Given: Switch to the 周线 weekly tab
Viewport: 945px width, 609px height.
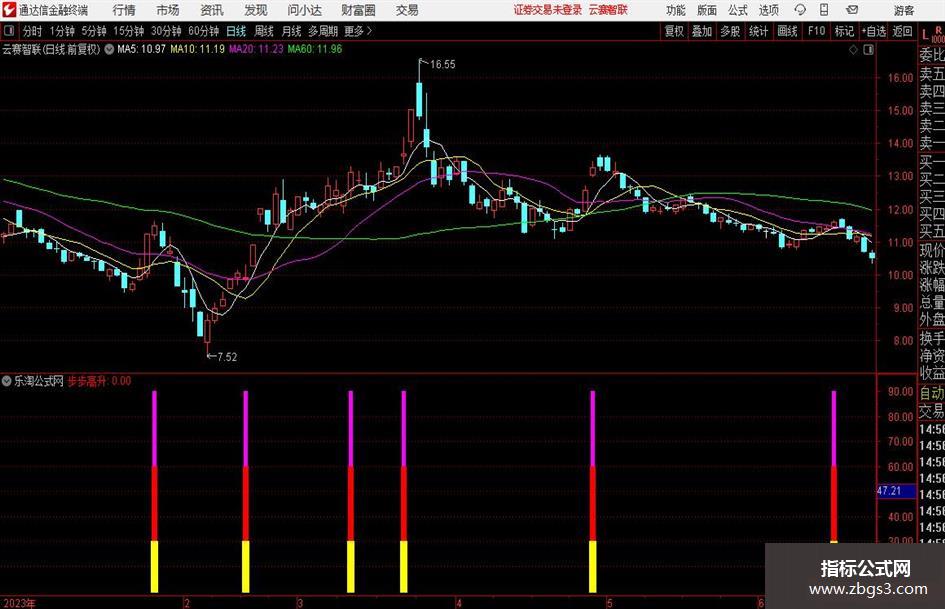Looking at the screenshot, I should (x=263, y=31).
